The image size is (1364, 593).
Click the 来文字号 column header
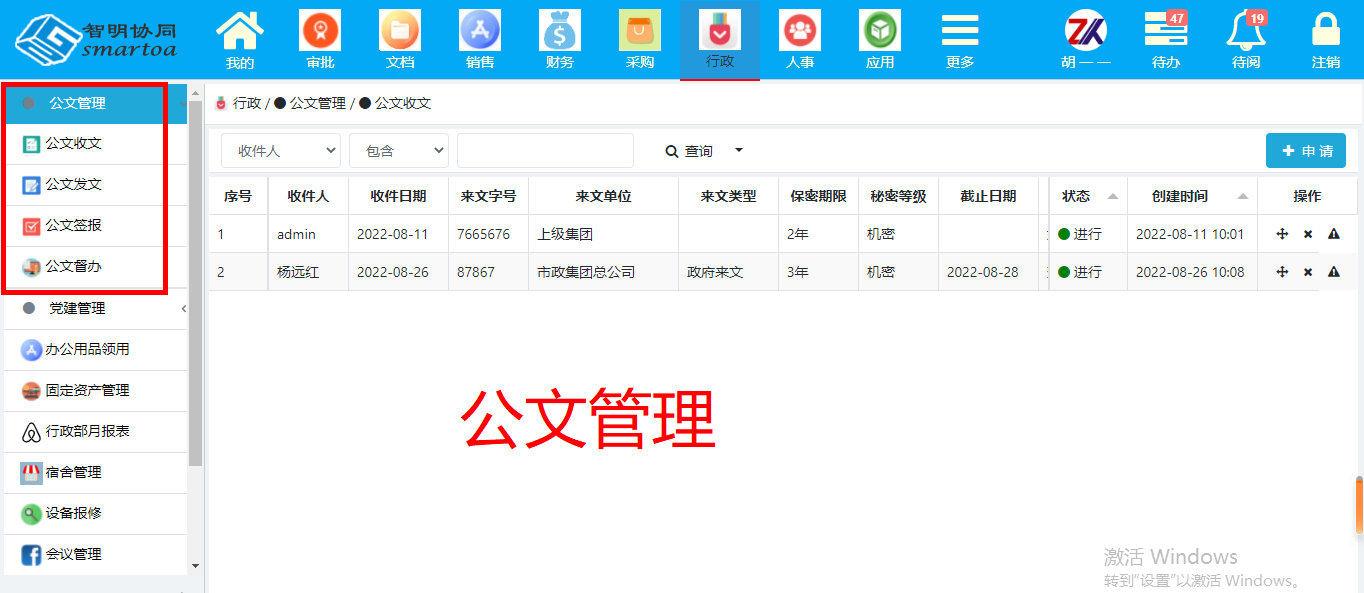pyautogui.click(x=488, y=196)
